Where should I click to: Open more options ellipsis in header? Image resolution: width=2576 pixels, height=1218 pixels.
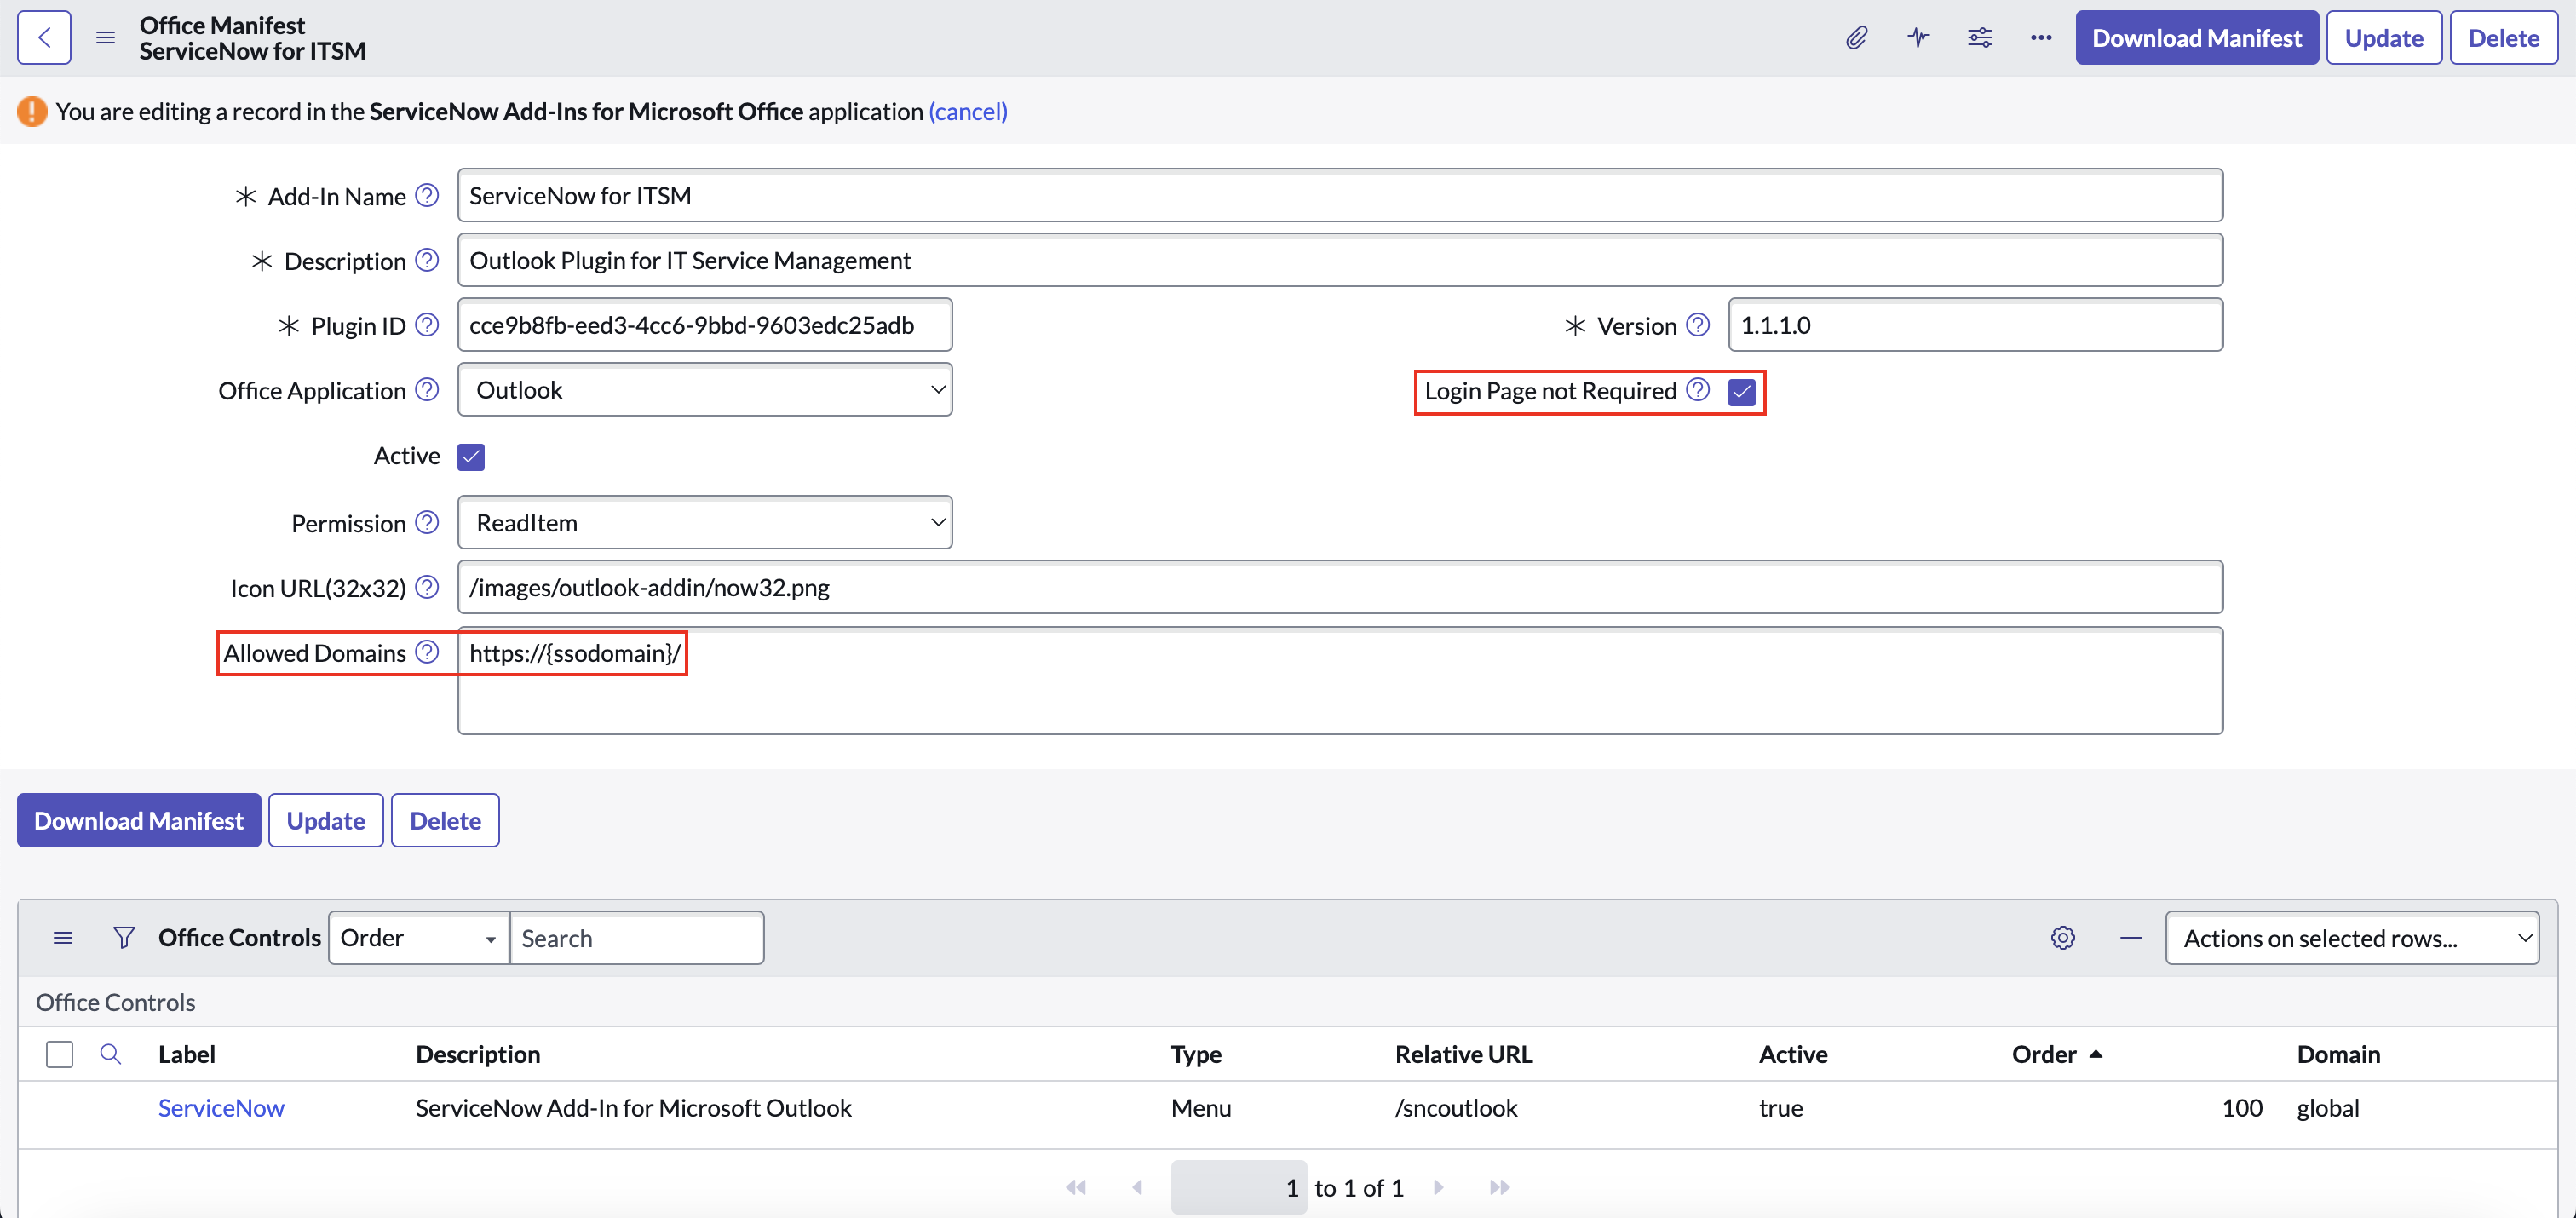pyautogui.click(x=2041, y=38)
